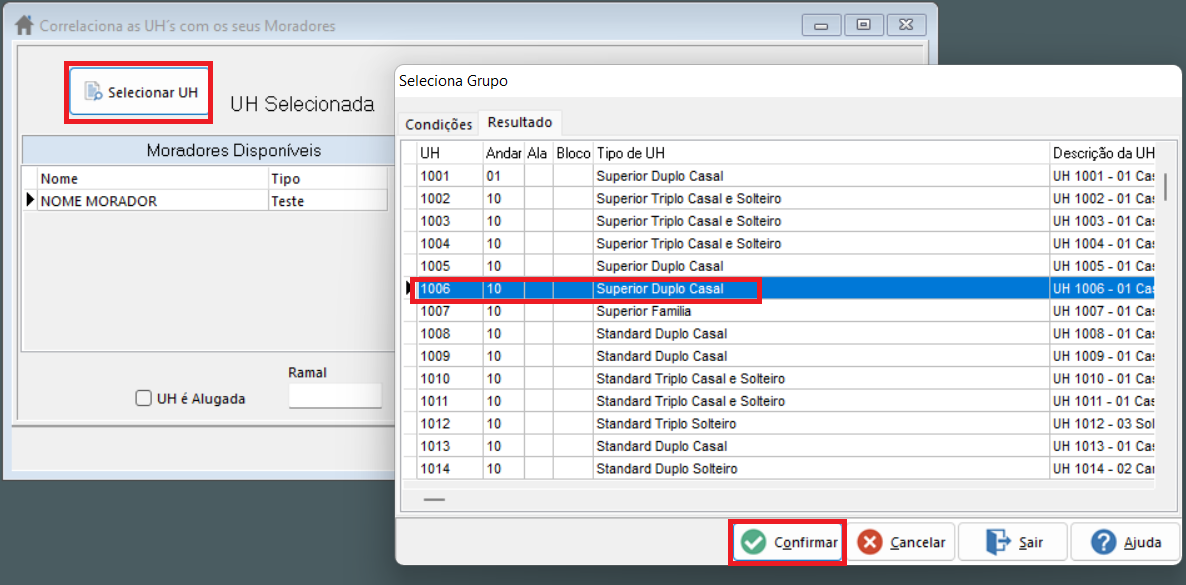Cancel the group selection with Cancelar
Screen dimensions: 1186x585
click(x=902, y=542)
